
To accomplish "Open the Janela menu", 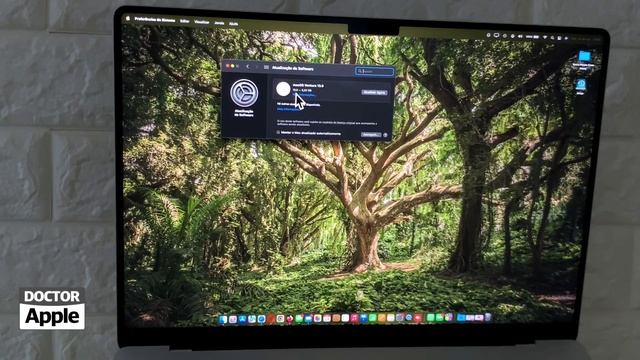I will (219, 23).
